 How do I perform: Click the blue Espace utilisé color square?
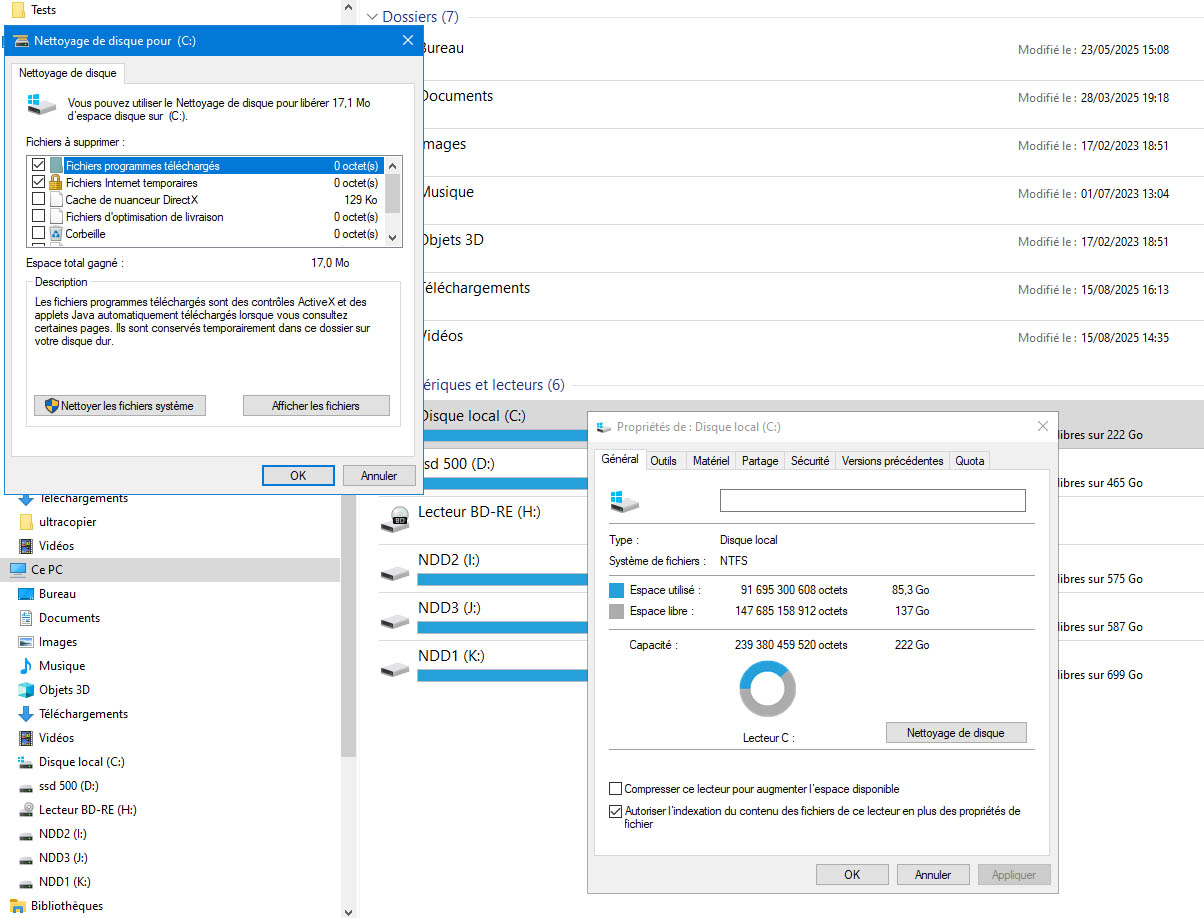(617, 590)
